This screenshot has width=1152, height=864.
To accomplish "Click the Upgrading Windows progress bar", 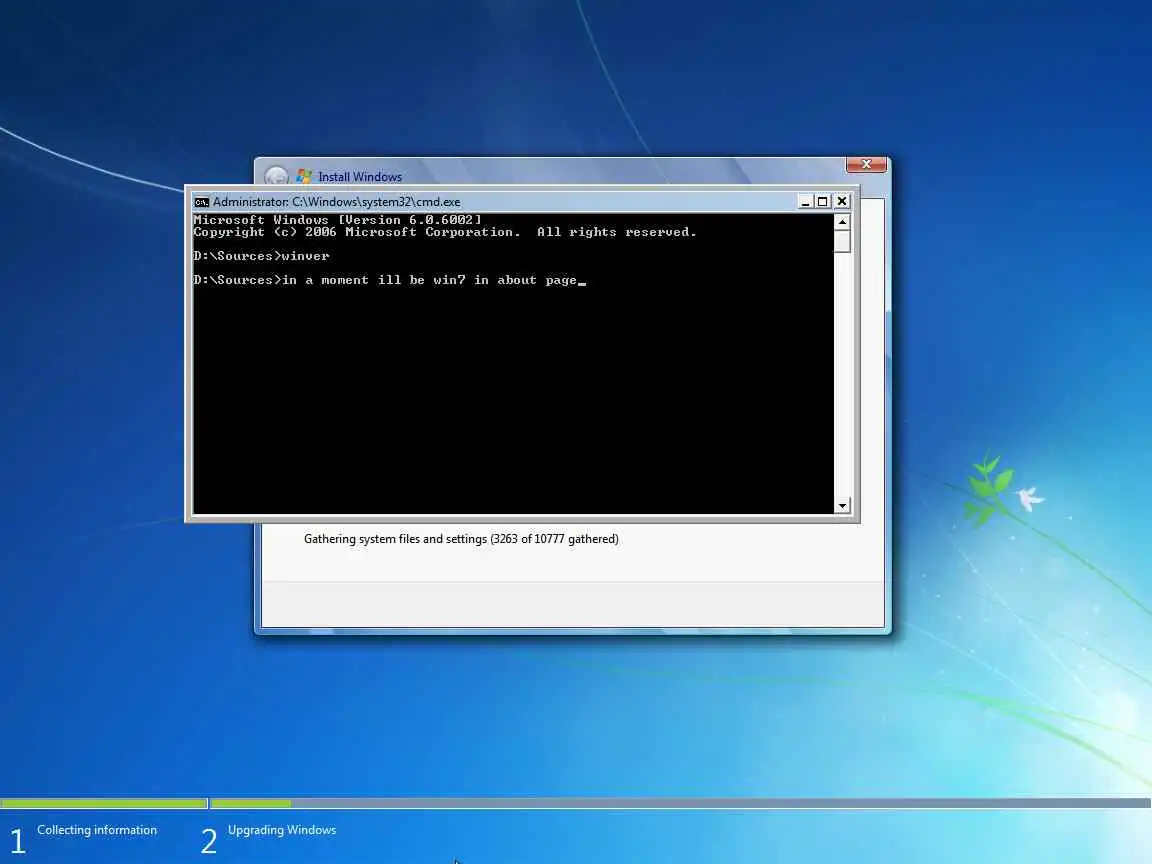I will coord(681,803).
